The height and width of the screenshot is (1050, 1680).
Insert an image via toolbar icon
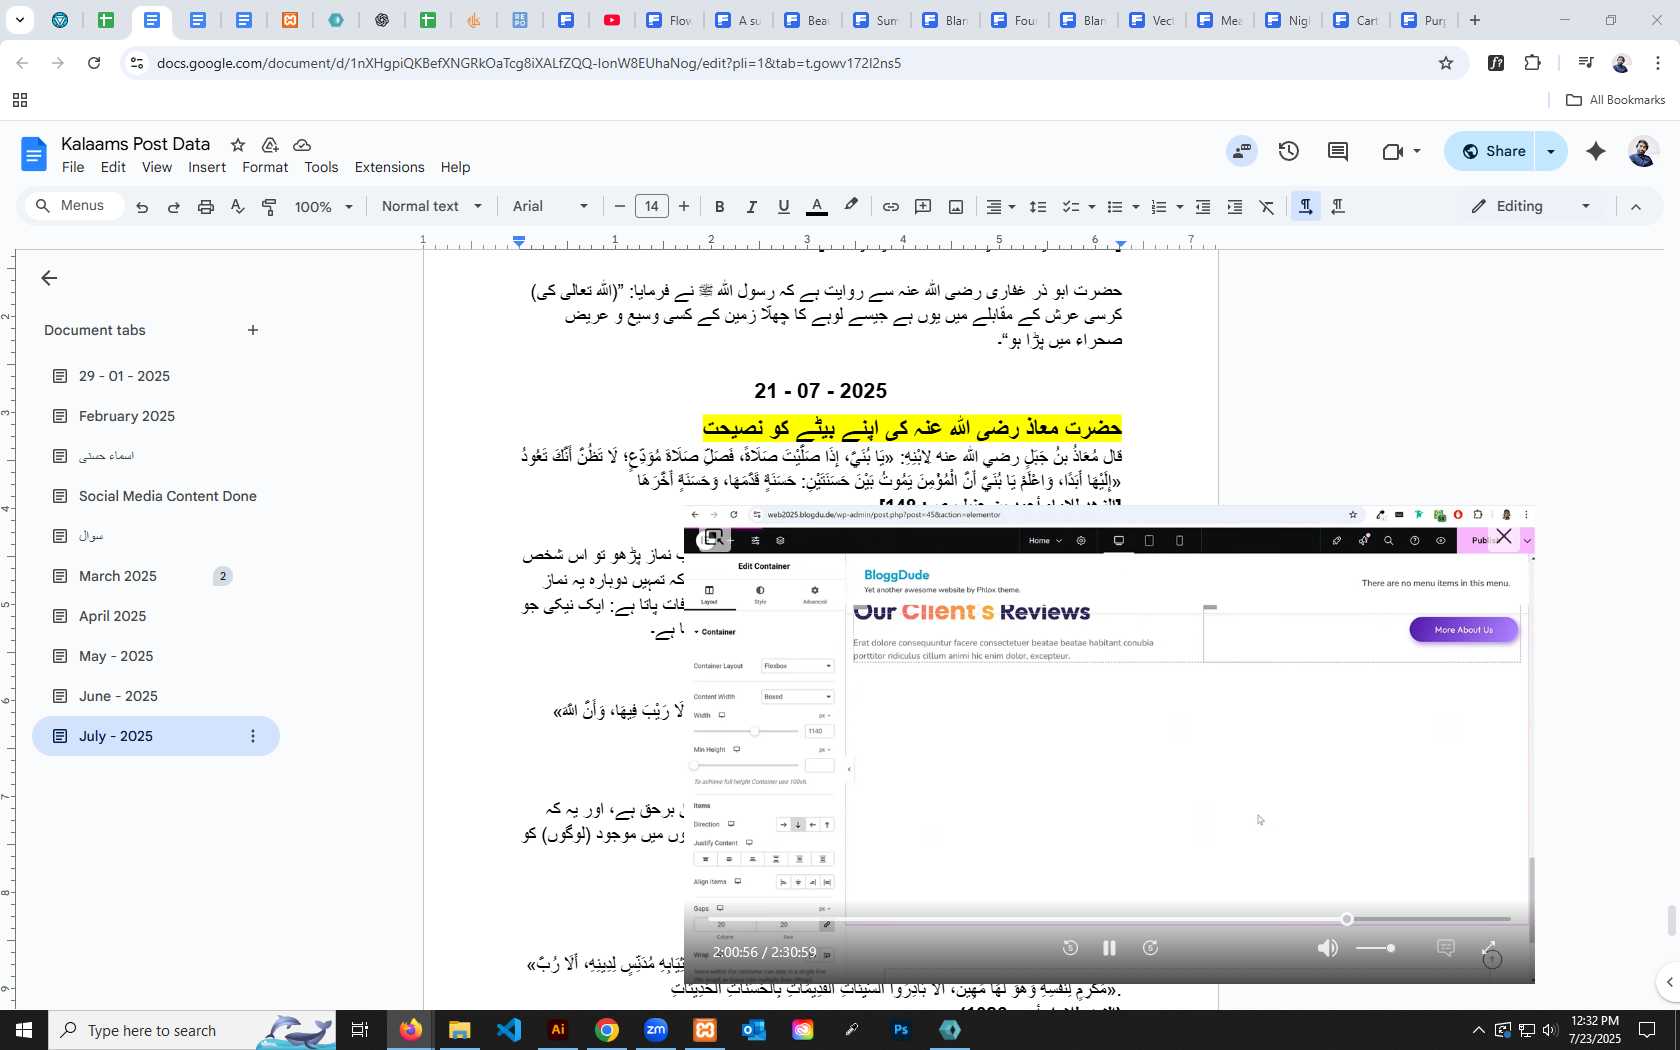pyautogui.click(x=956, y=207)
